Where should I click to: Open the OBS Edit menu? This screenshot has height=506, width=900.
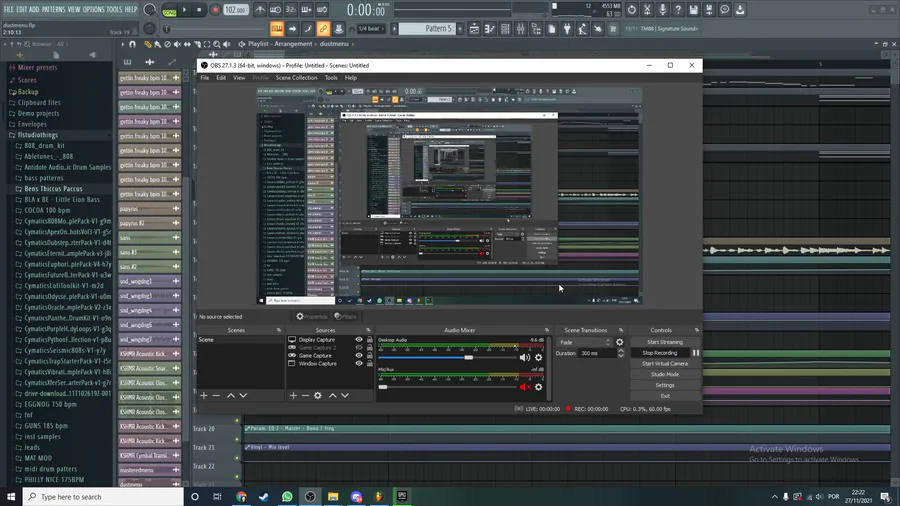pyautogui.click(x=221, y=78)
